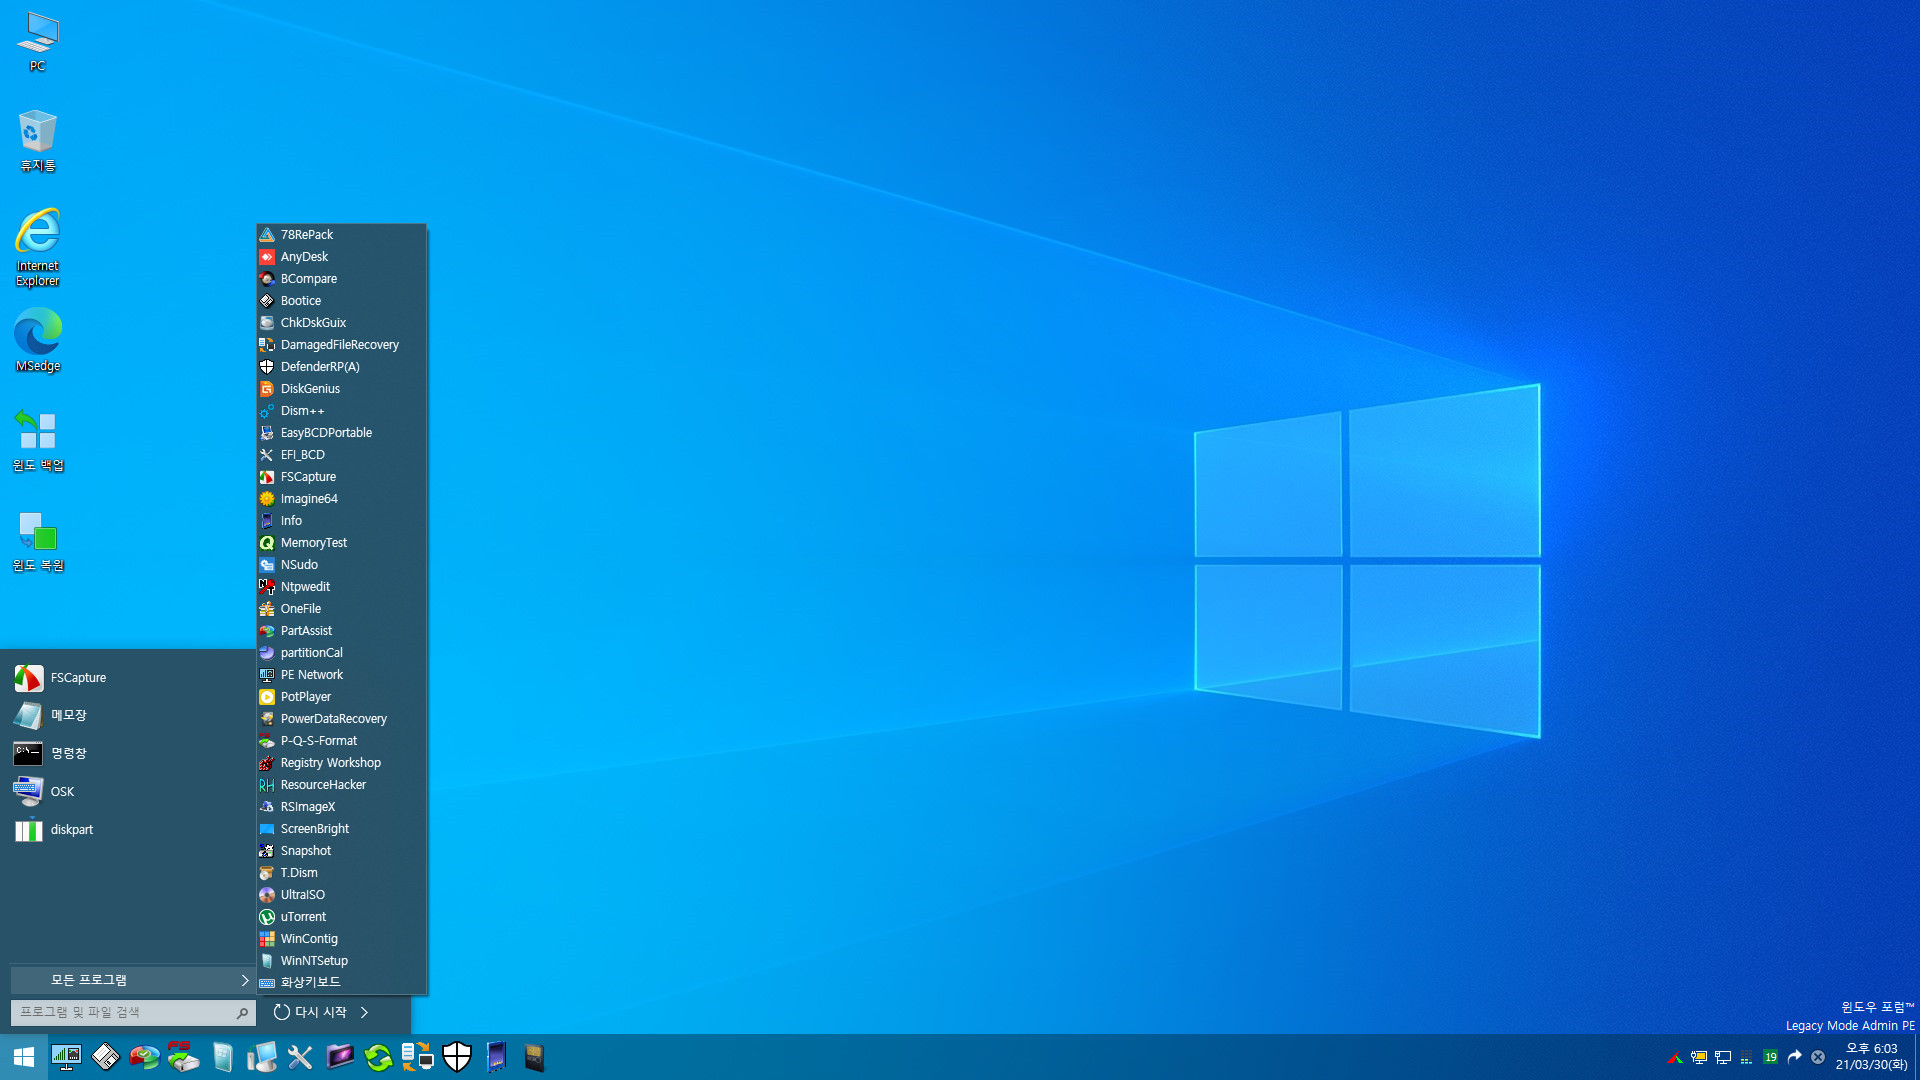The width and height of the screenshot is (1920, 1080).
Task: Select AnyDesk in programs list
Action: [342, 257]
